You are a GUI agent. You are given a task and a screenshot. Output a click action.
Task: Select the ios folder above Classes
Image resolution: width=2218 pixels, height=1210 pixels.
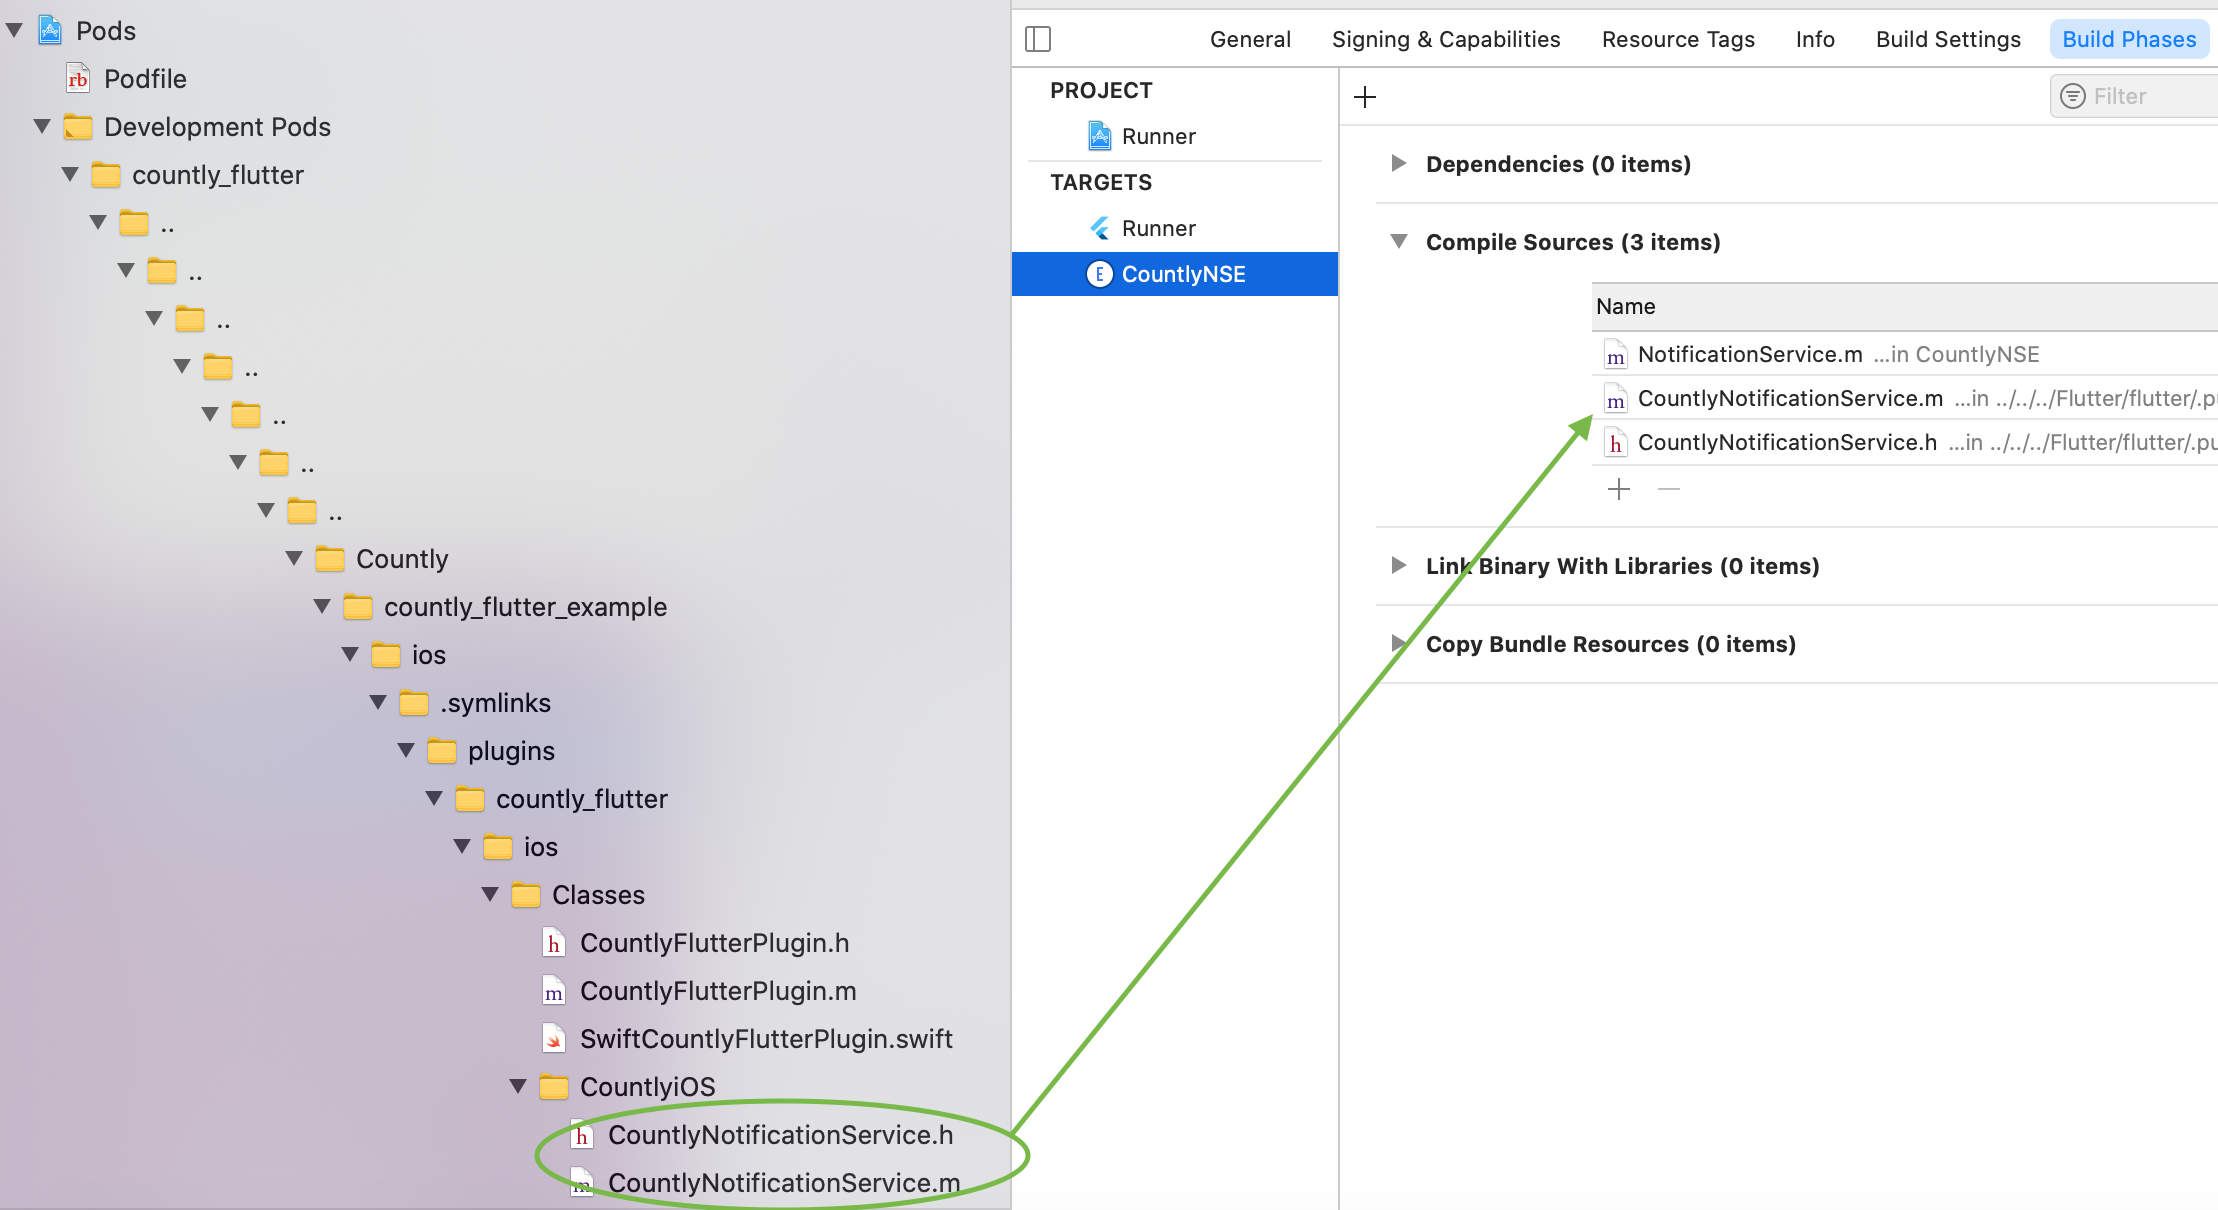tap(541, 847)
